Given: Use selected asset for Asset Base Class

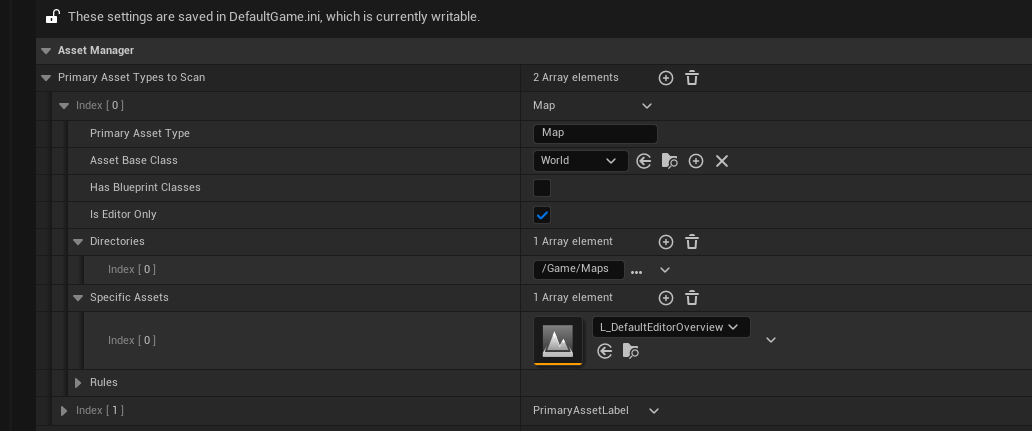Looking at the screenshot, I should point(644,161).
